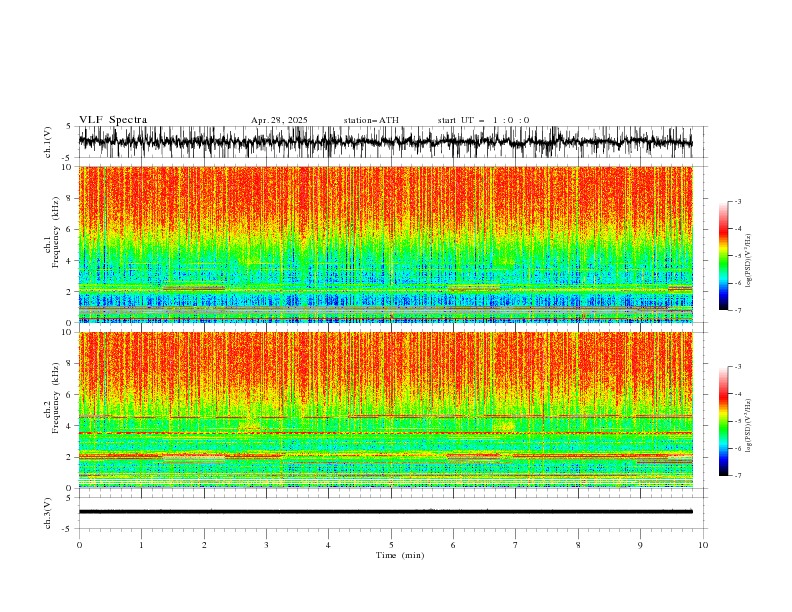
Task: Click the 'ch.1(V)' axis label
Action: click(48, 142)
